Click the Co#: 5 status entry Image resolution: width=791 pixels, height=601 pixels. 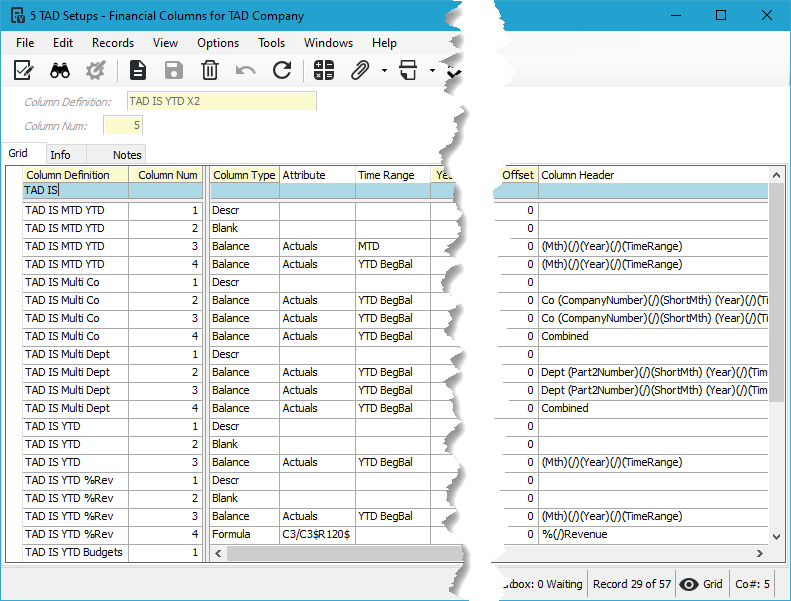tap(752, 584)
